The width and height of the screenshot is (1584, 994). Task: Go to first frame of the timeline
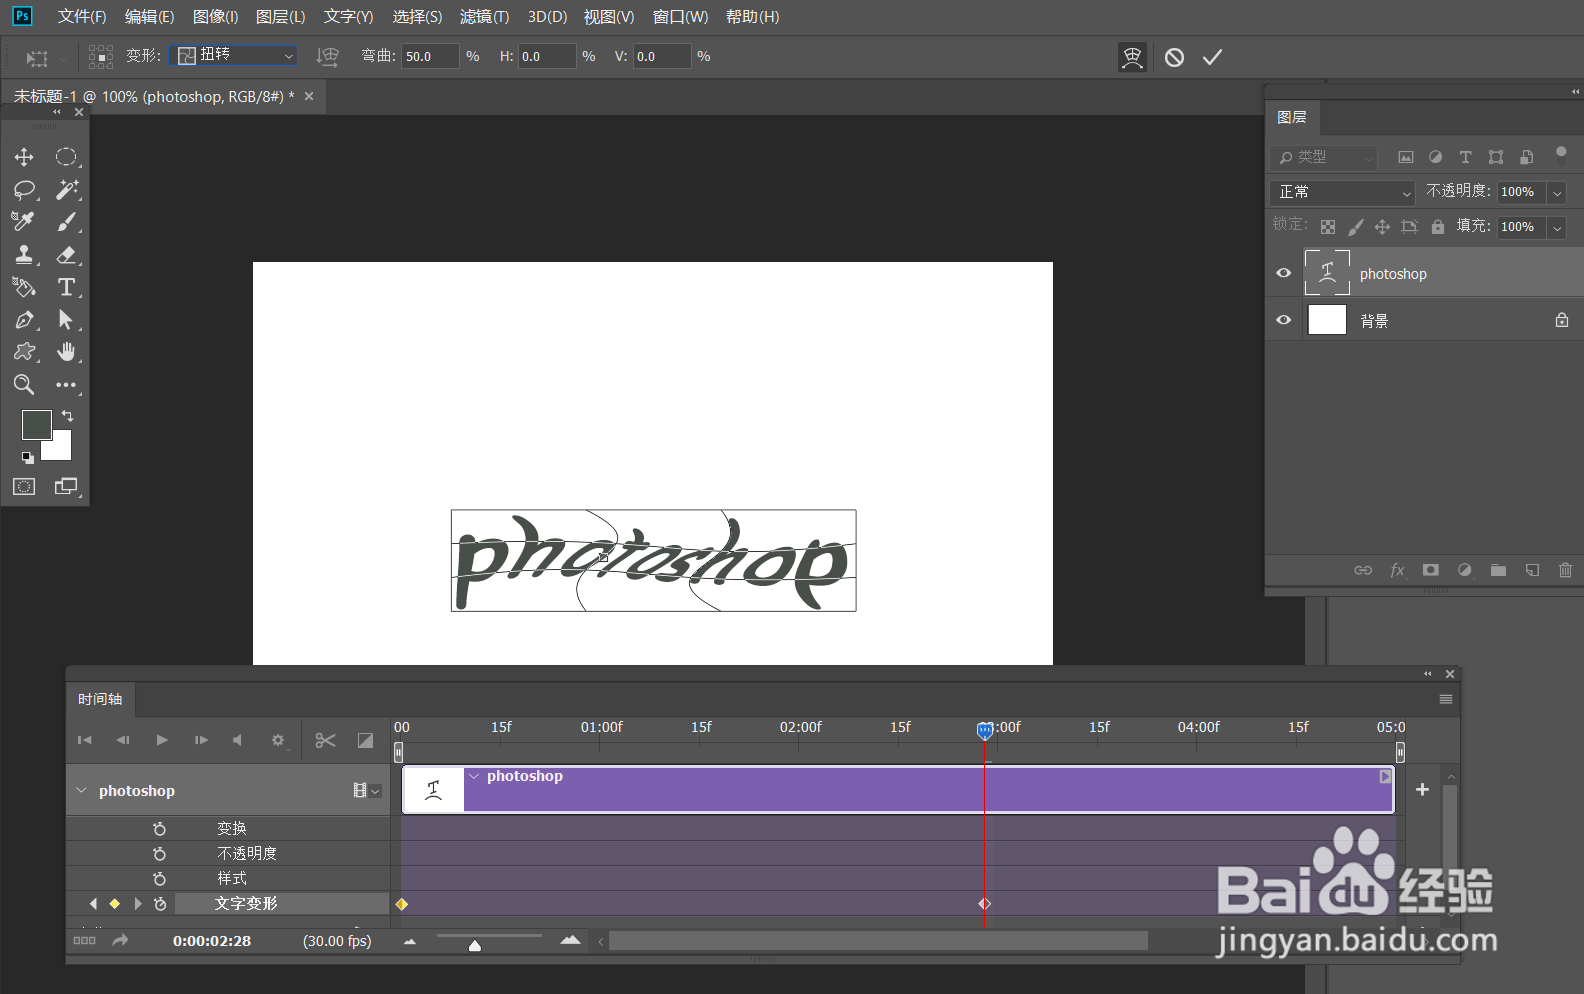(85, 740)
